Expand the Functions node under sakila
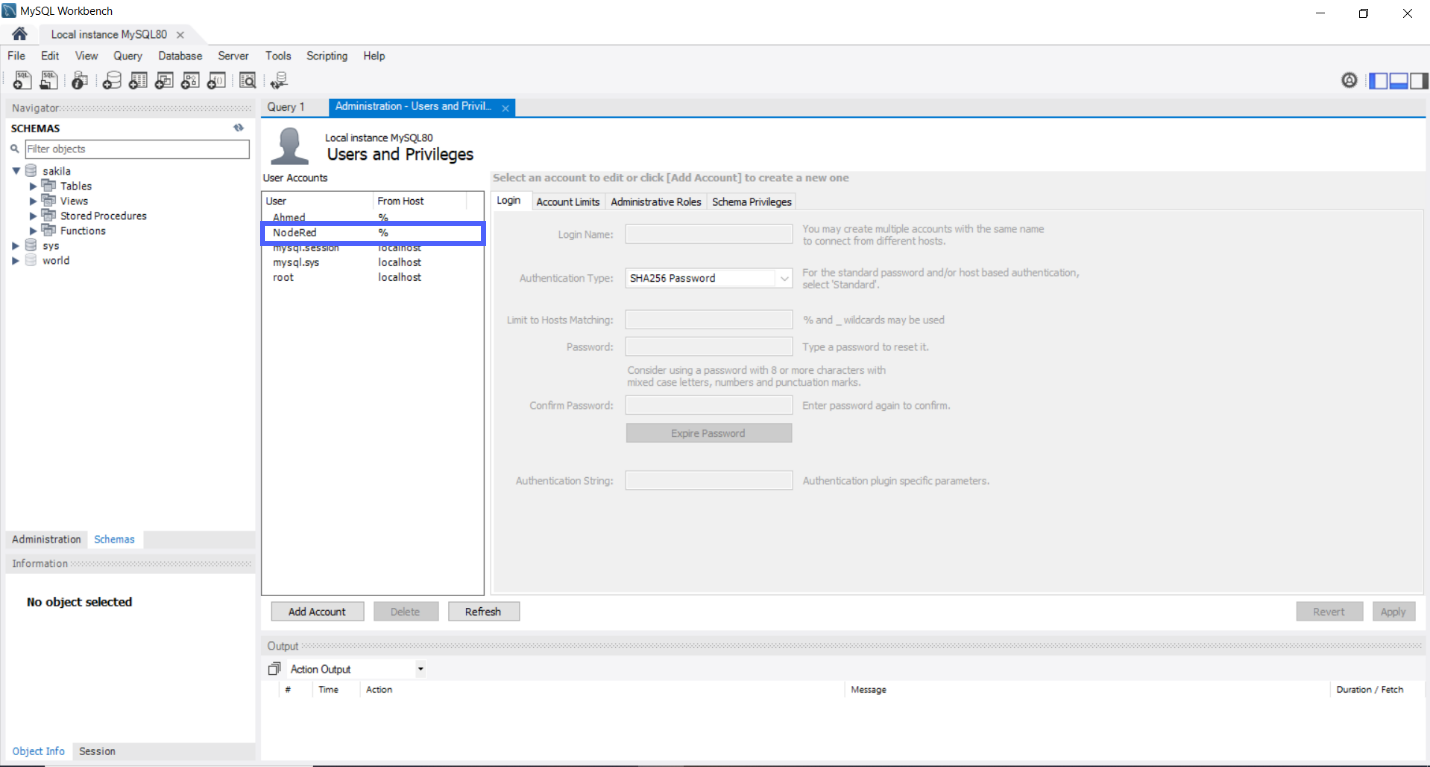This screenshot has width=1430, height=767. coord(34,231)
